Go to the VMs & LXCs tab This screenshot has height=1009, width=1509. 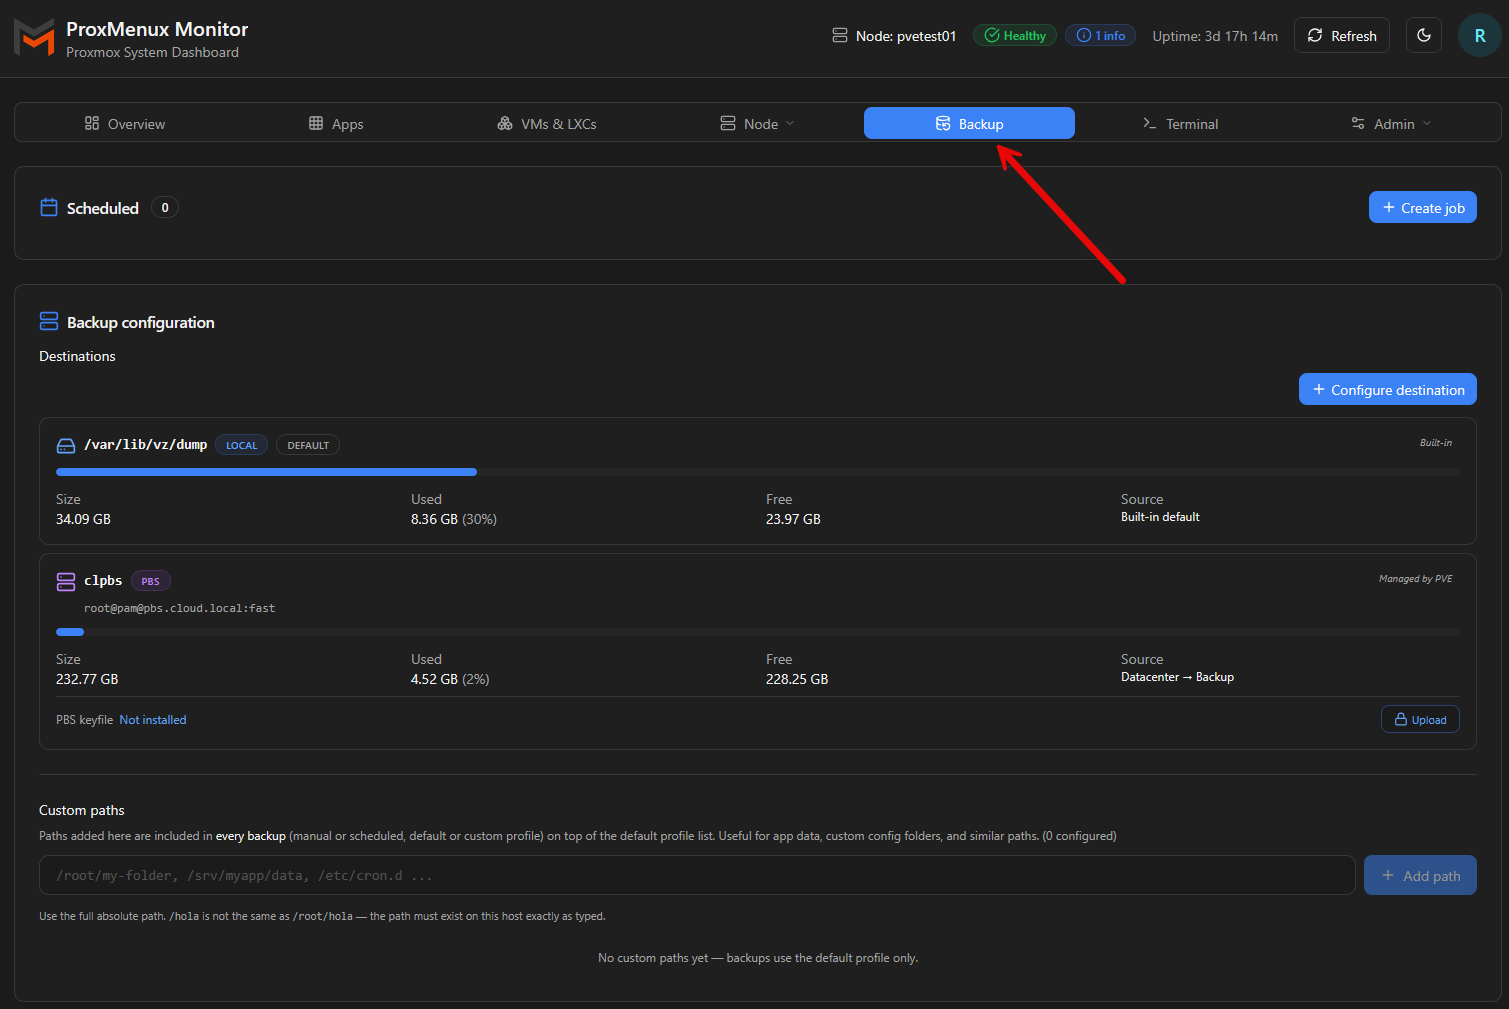[547, 123]
